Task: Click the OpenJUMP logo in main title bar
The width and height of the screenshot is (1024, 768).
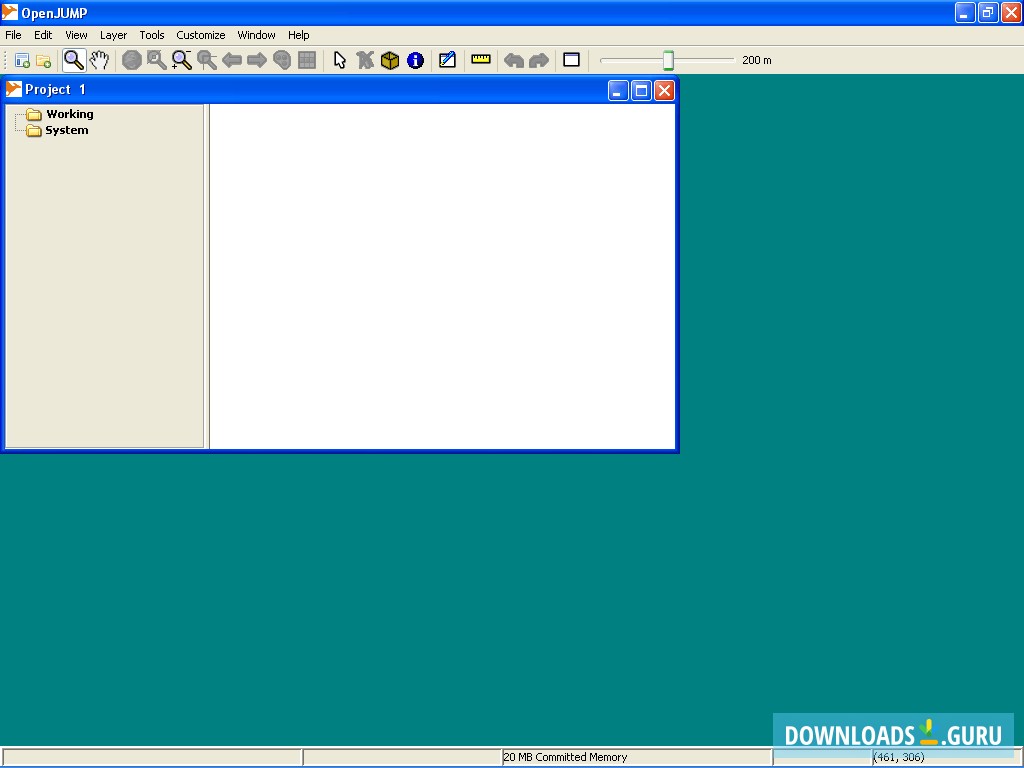Action: click(10, 12)
